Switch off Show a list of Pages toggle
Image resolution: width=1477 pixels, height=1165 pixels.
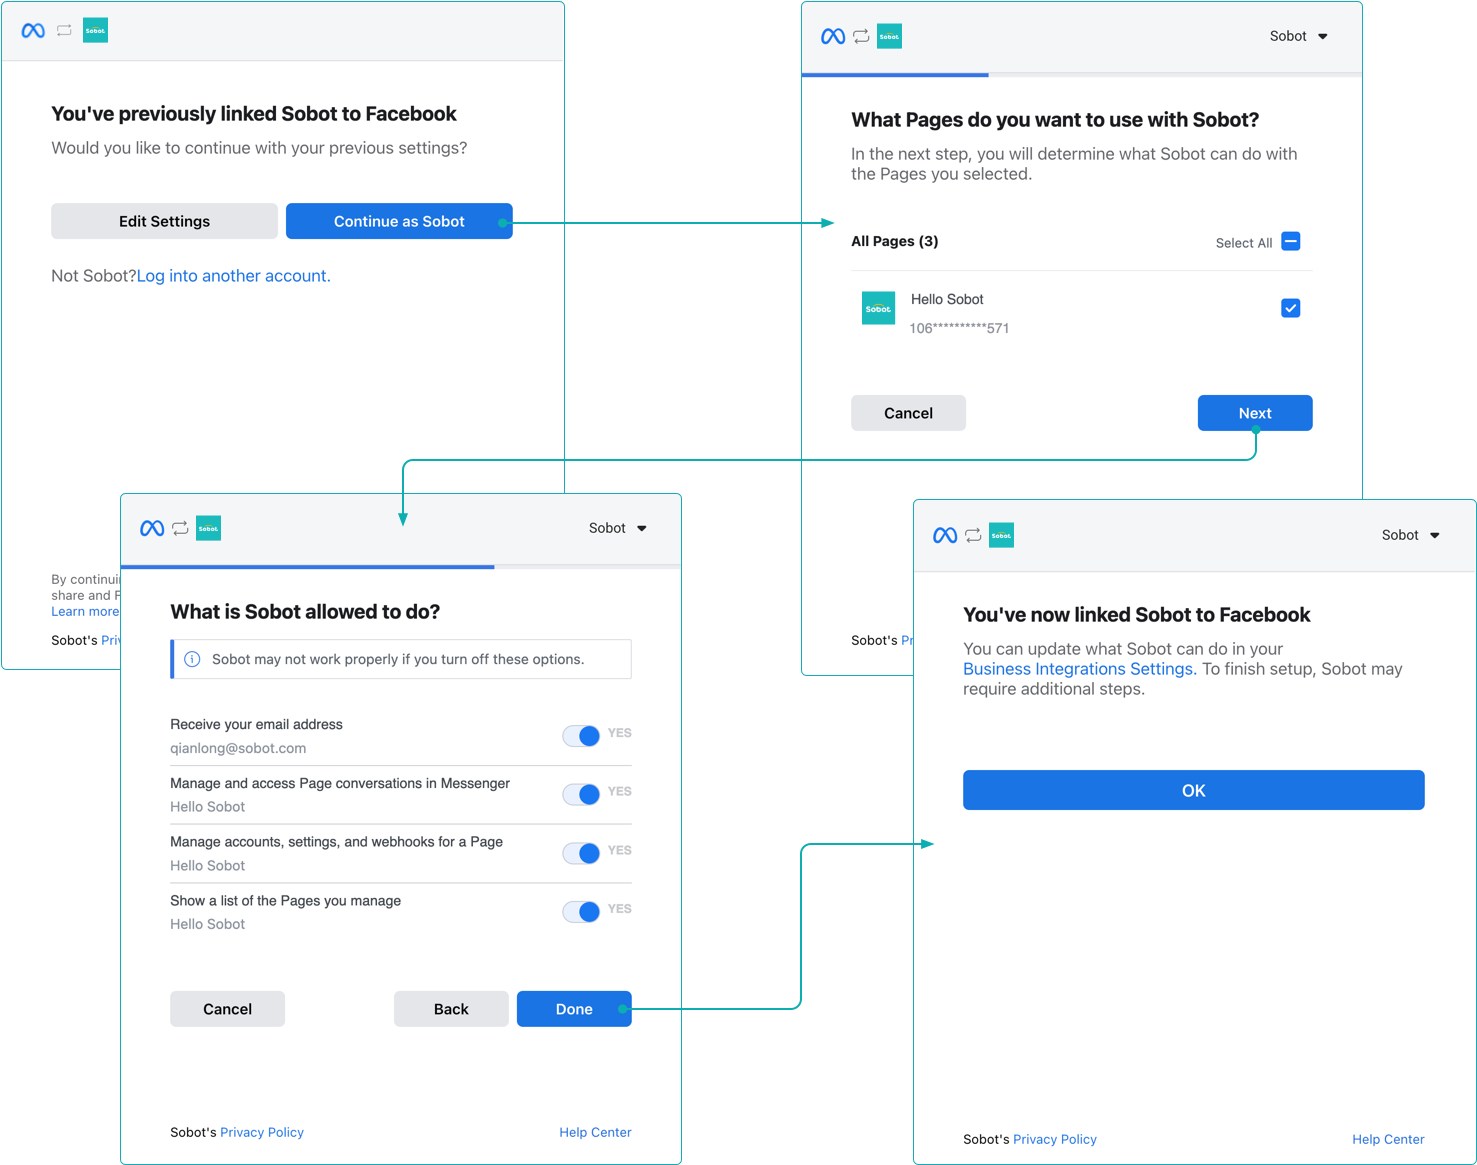click(581, 911)
